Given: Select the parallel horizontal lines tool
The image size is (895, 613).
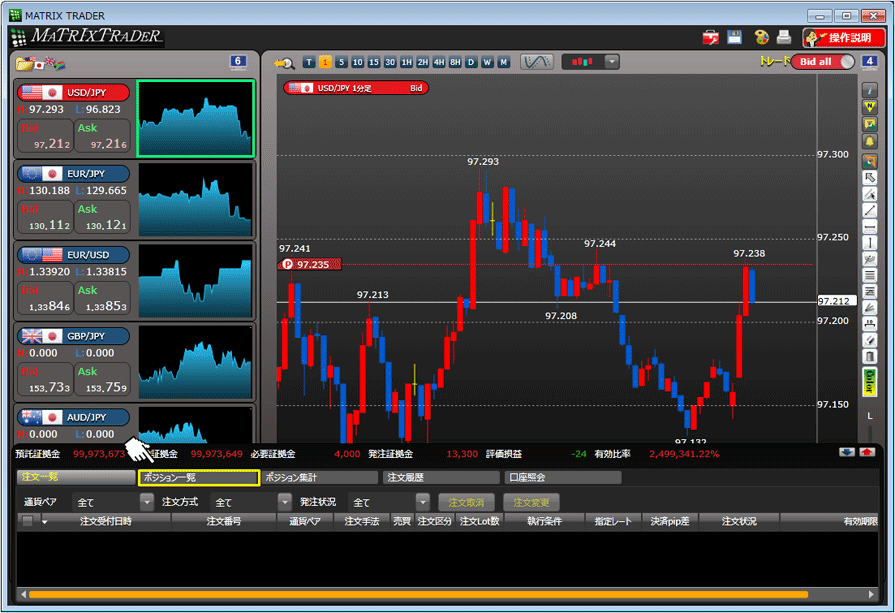Looking at the screenshot, I should [869, 276].
